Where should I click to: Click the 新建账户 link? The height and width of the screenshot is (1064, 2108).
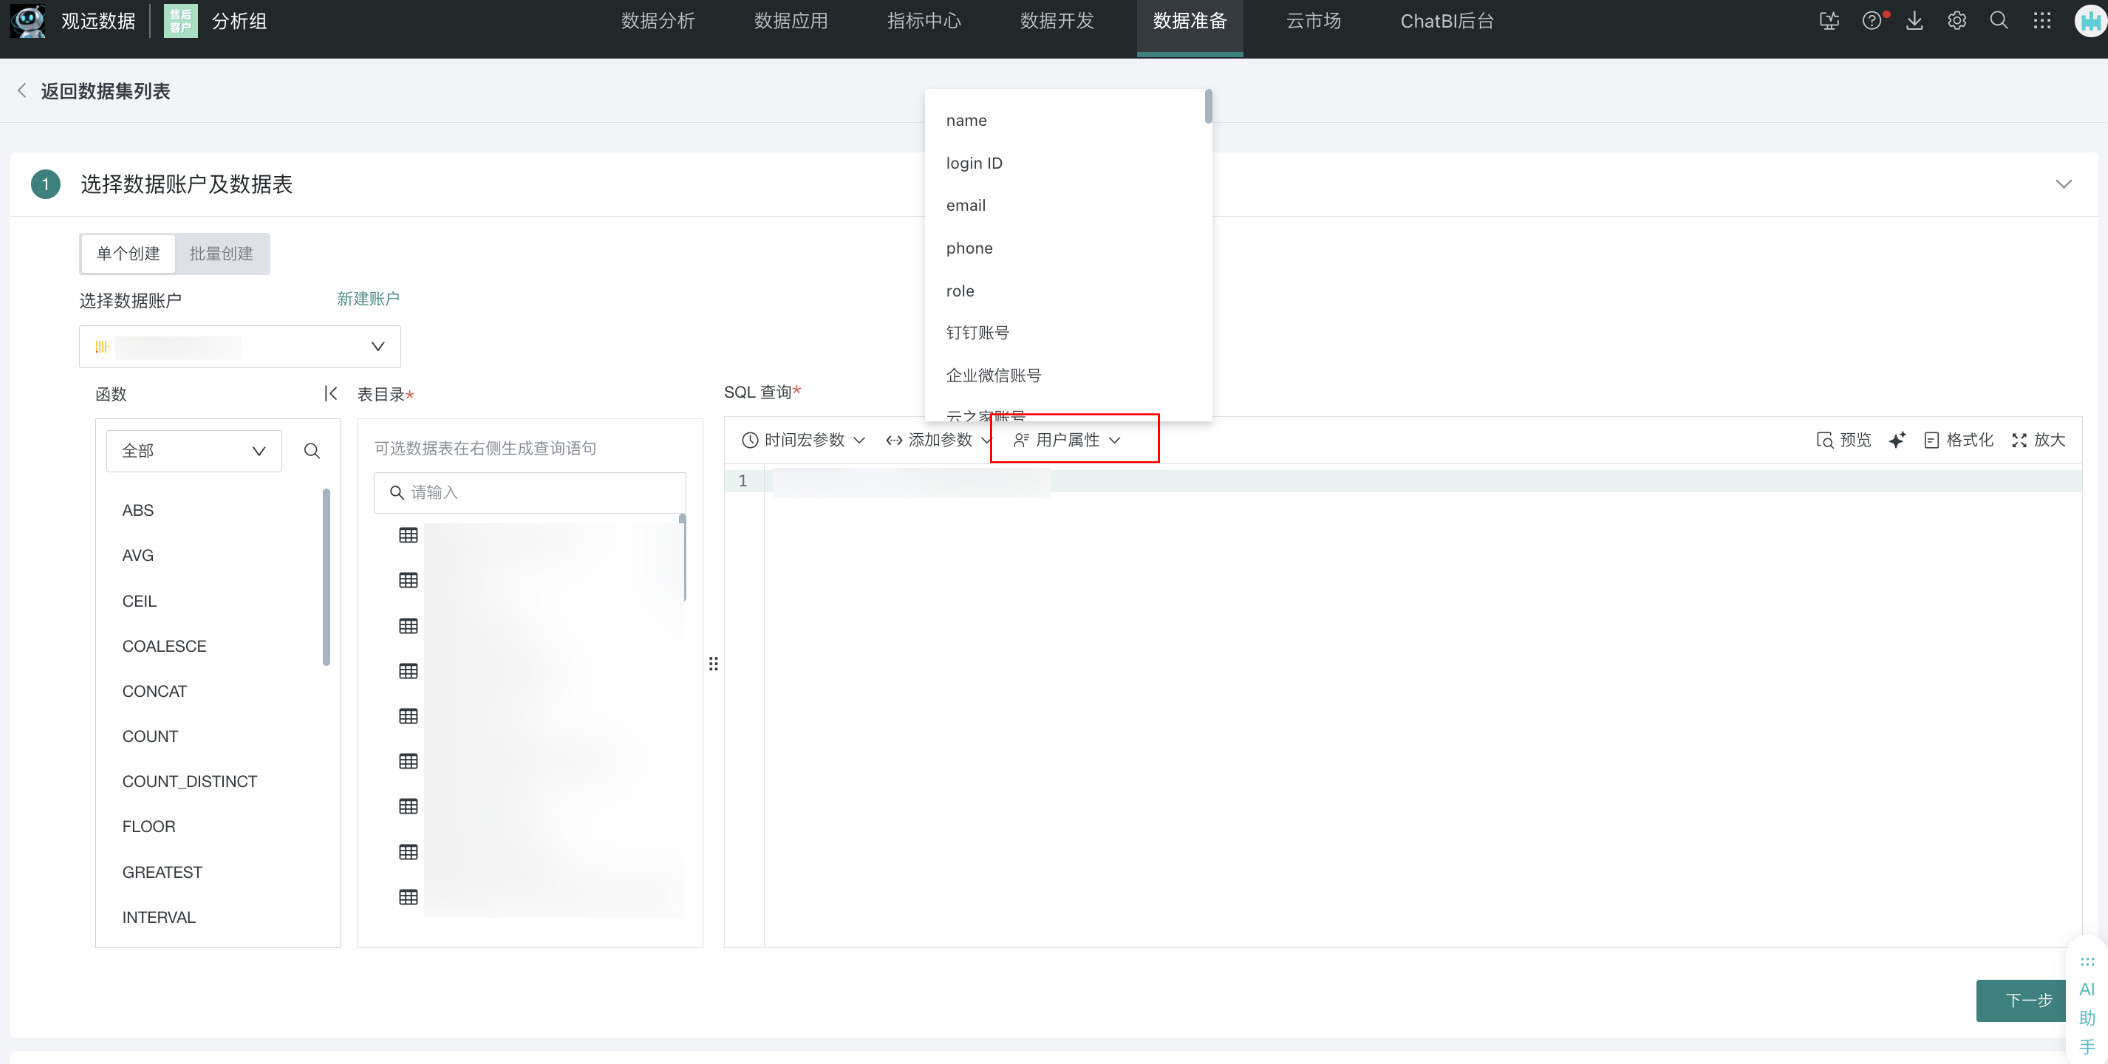[368, 299]
